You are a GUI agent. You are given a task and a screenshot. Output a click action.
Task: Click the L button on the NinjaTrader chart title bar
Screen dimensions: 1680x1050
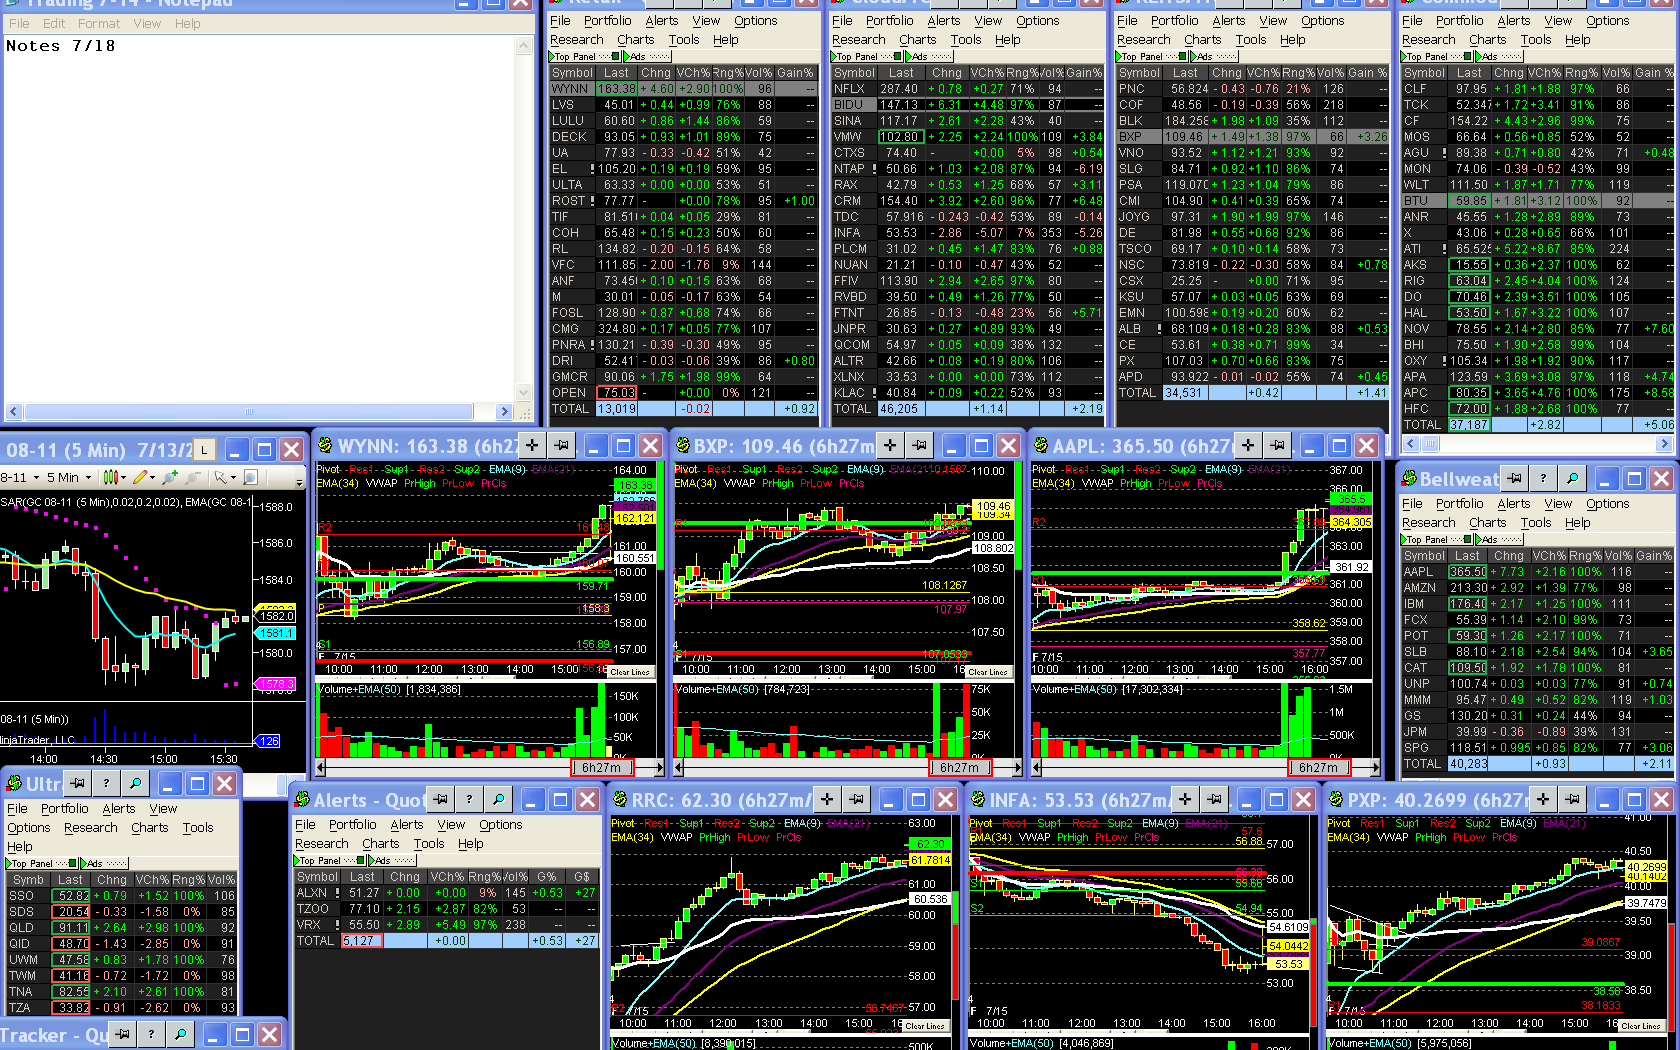click(x=204, y=449)
